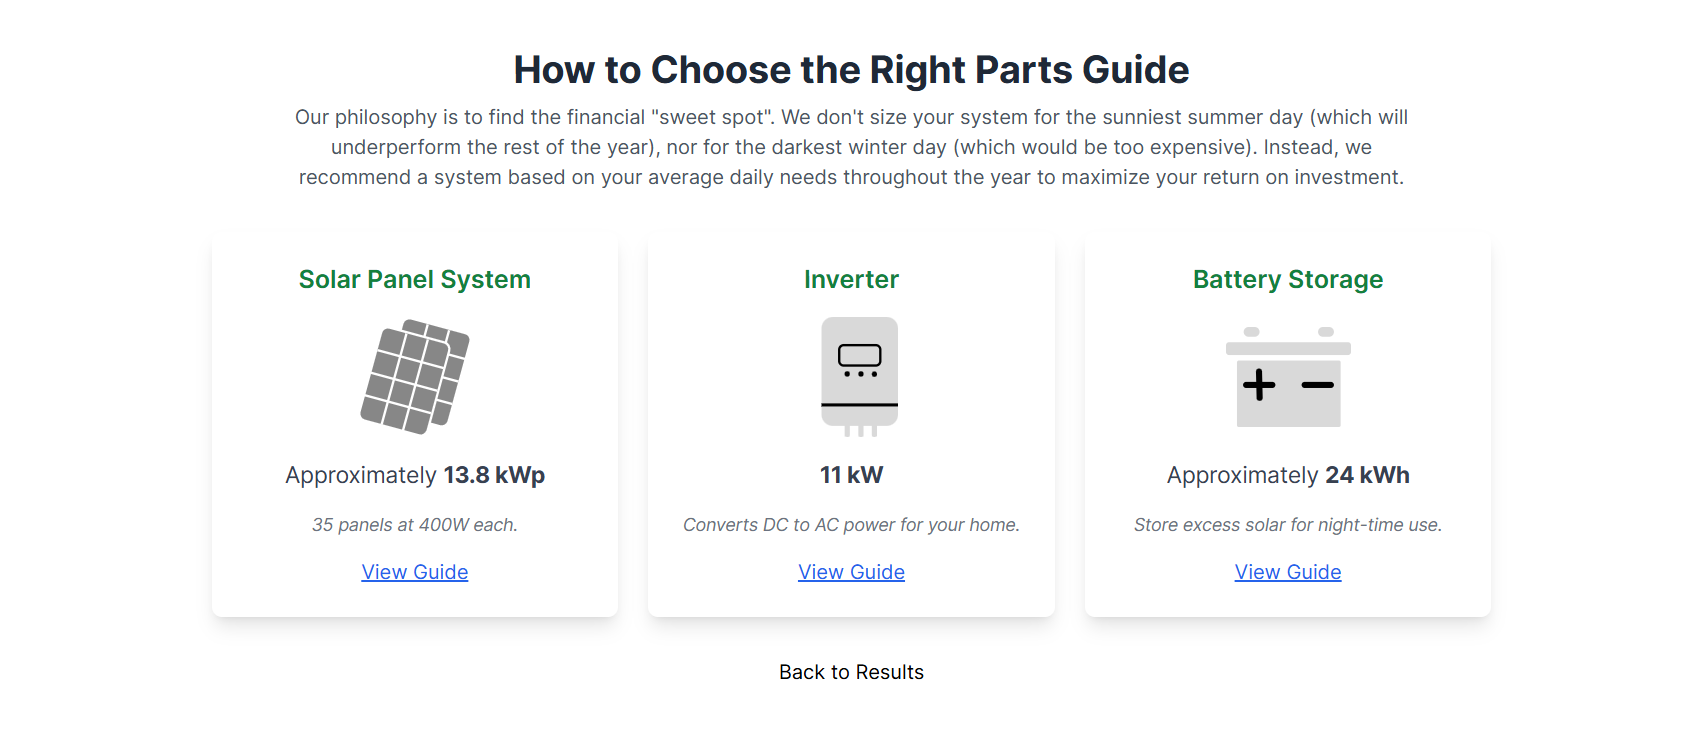Viewport: 1707px width, 732px height.
Task: Open the Inverter View Guide link
Action: 851,571
